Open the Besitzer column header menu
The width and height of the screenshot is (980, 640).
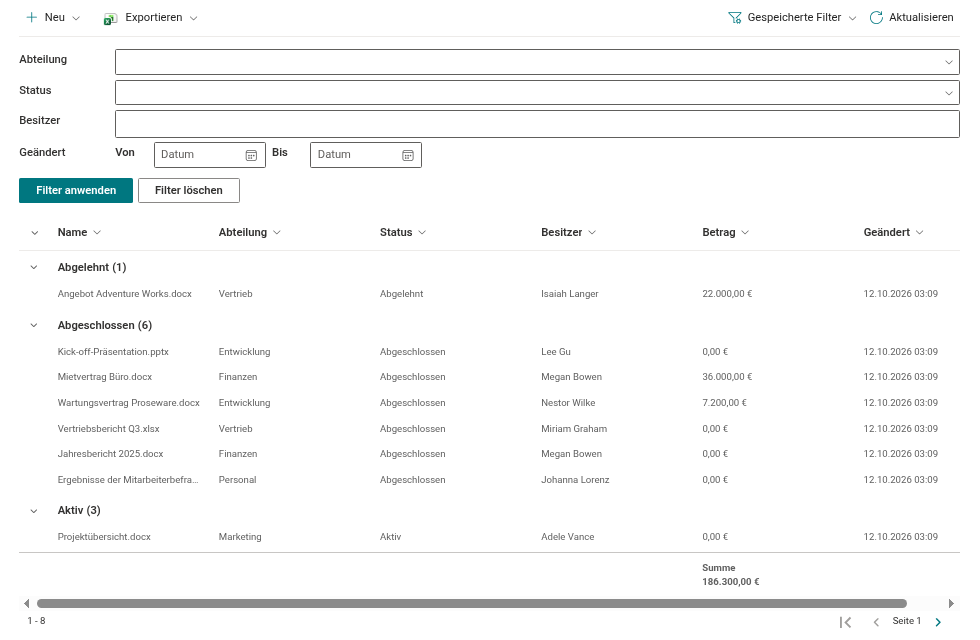[x=592, y=232]
